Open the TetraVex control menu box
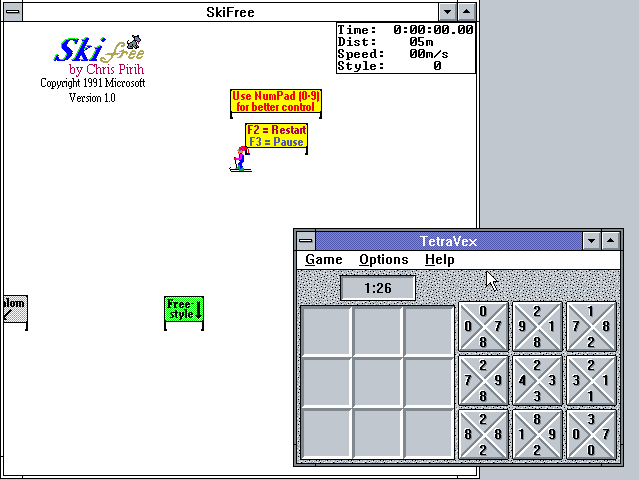Viewport: 639px width, 480px height. pos(306,241)
